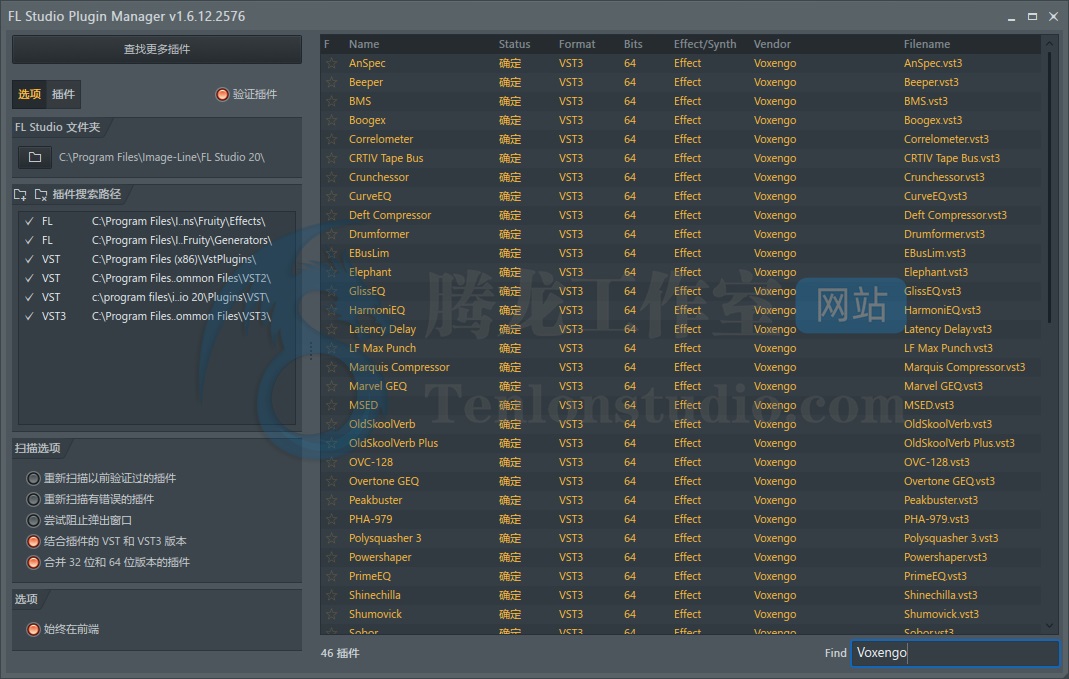1069x679 pixels.
Task: Toggle favorite star for Marvel GEQ
Action: [331, 386]
